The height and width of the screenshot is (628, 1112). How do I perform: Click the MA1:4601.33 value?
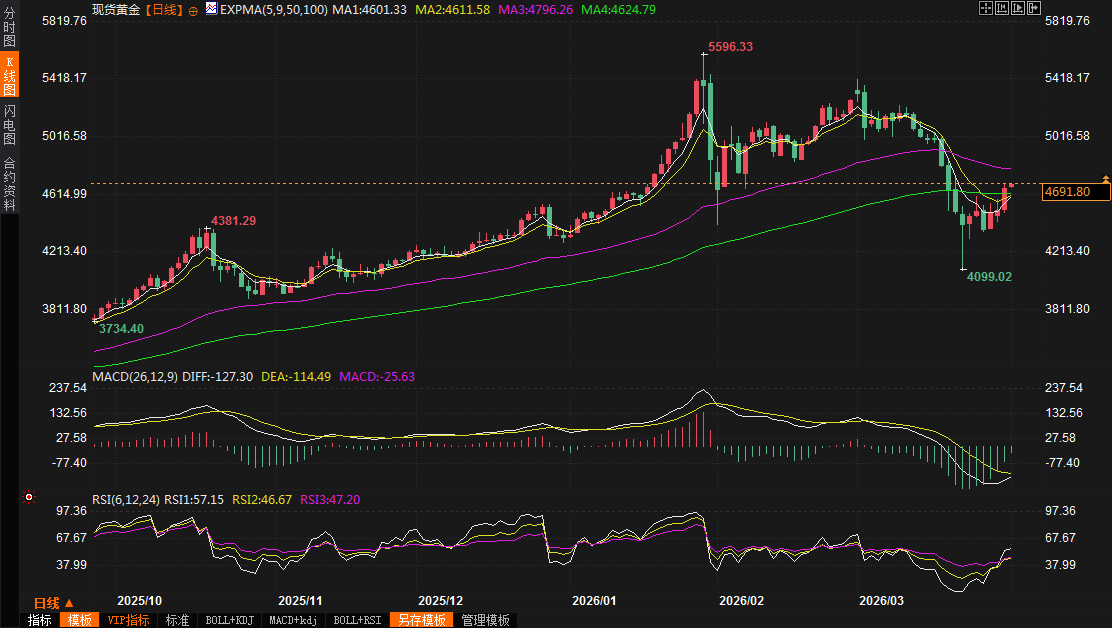coord(369,10)
